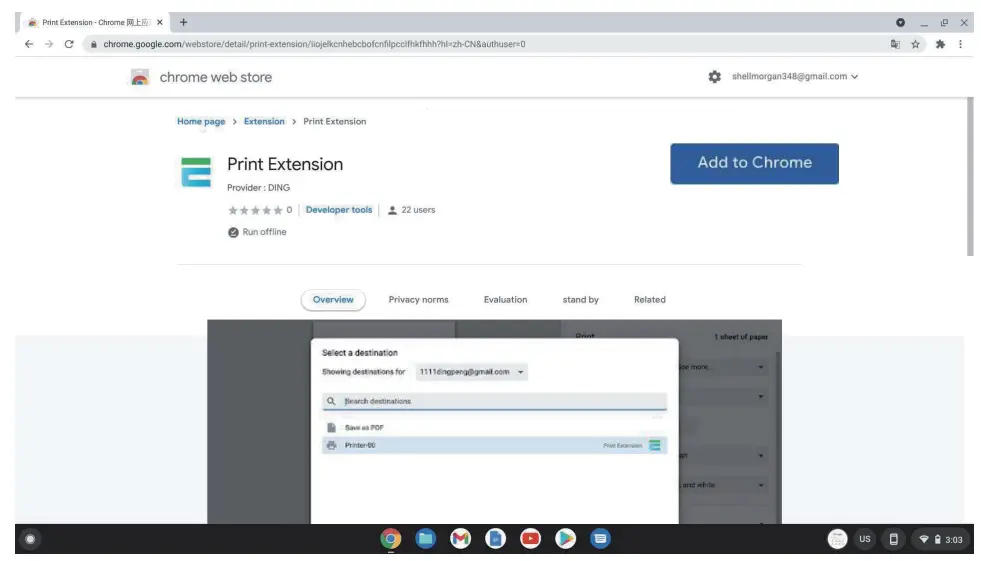Click the lock icon in address bar
The width and height of the screenshot is (981, 561).
pos(93,44)
